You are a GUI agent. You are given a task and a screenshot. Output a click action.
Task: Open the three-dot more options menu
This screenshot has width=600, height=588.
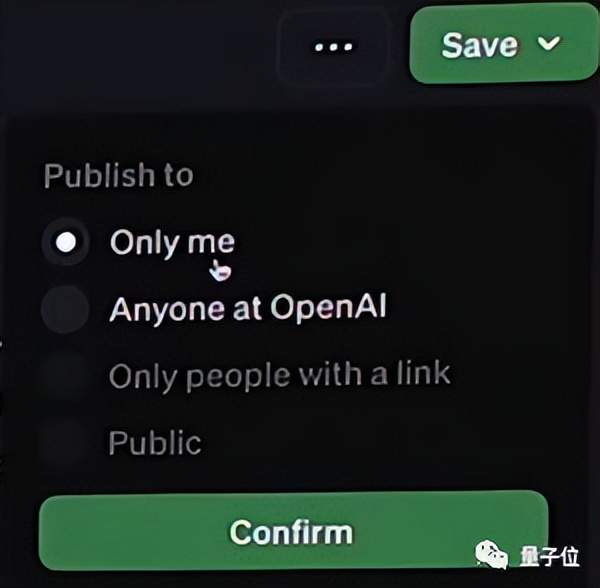333,47
